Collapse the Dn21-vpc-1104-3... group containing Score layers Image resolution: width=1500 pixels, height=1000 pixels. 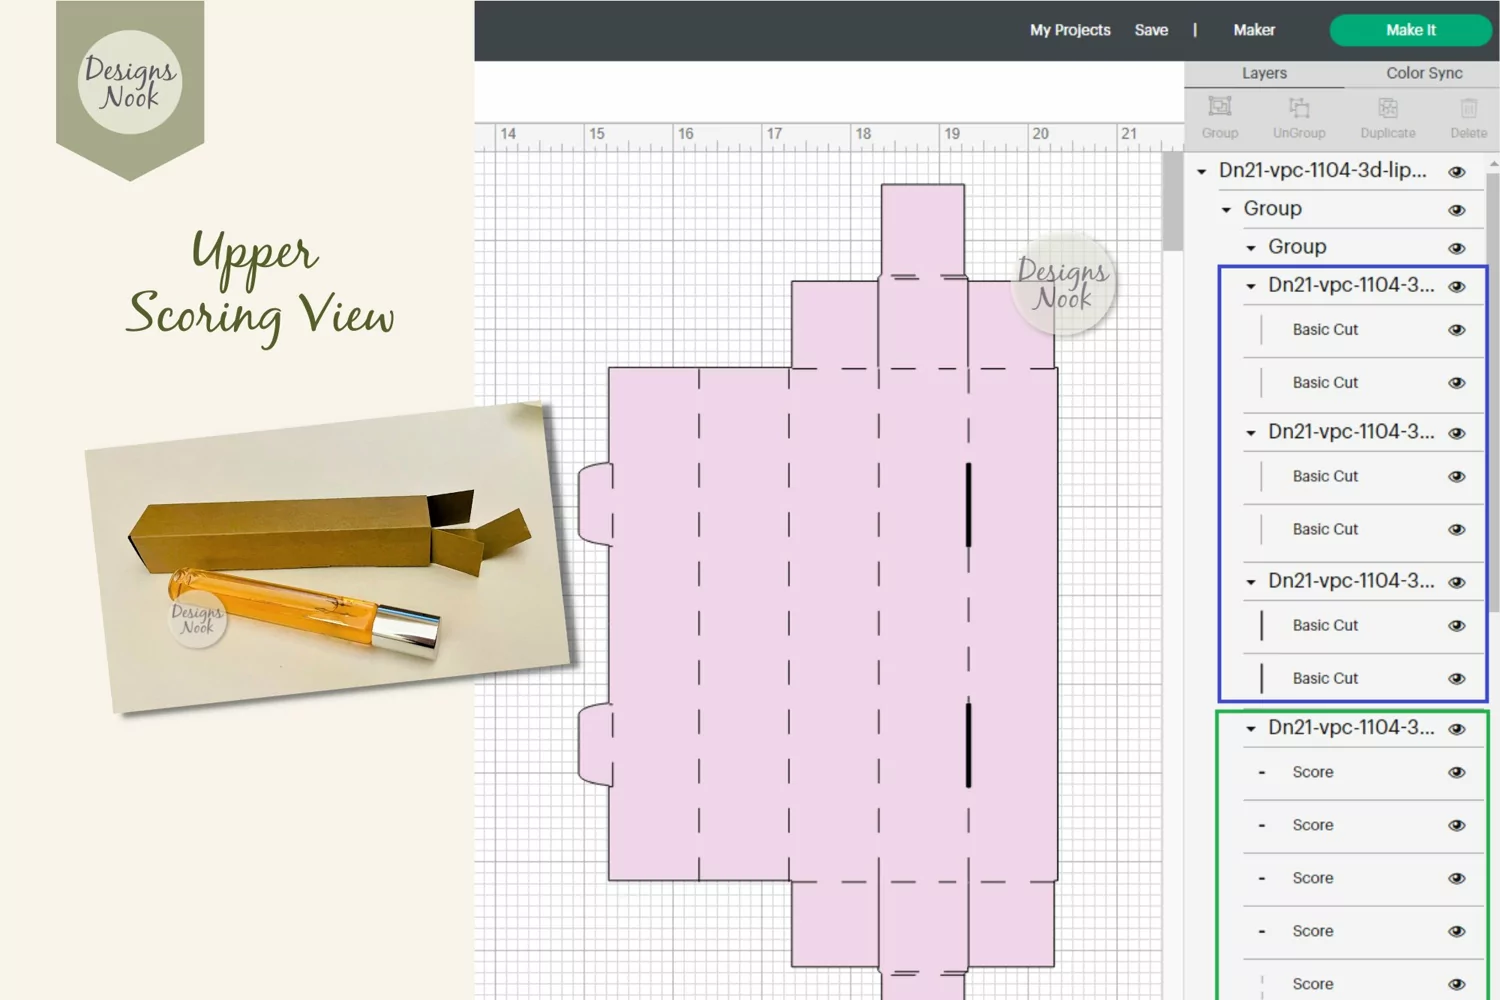[x=1251, y=729]
